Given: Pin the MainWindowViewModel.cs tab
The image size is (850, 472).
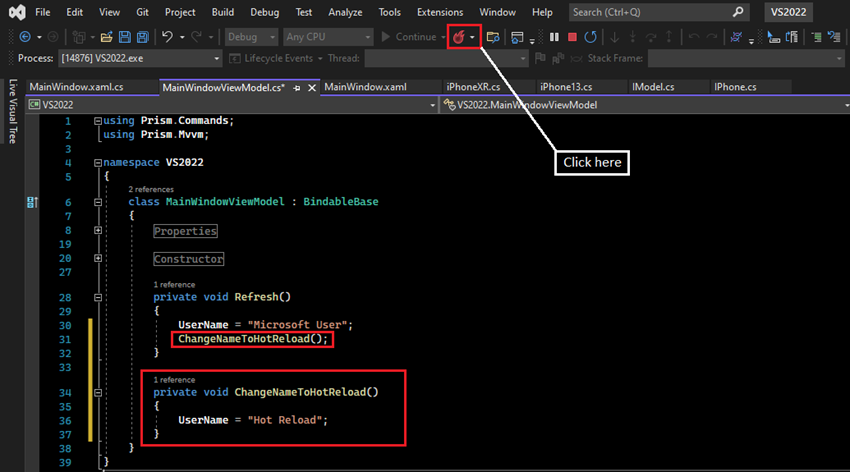Looking at the screenshot, I should (297, 88).
